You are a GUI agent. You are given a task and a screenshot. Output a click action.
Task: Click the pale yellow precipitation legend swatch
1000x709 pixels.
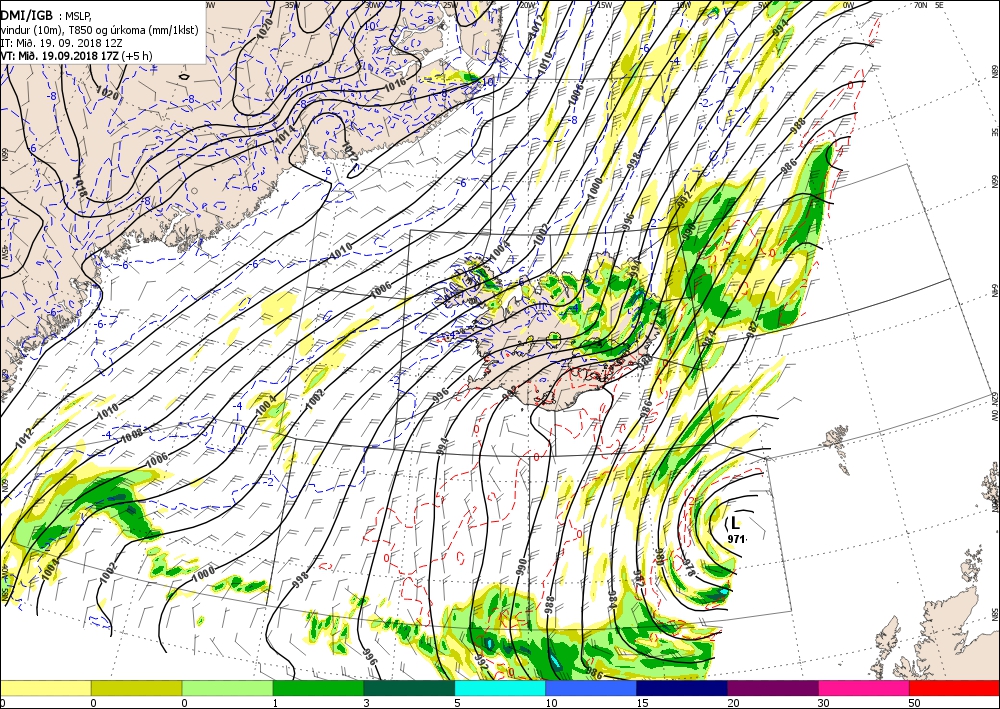coord(45,688)
